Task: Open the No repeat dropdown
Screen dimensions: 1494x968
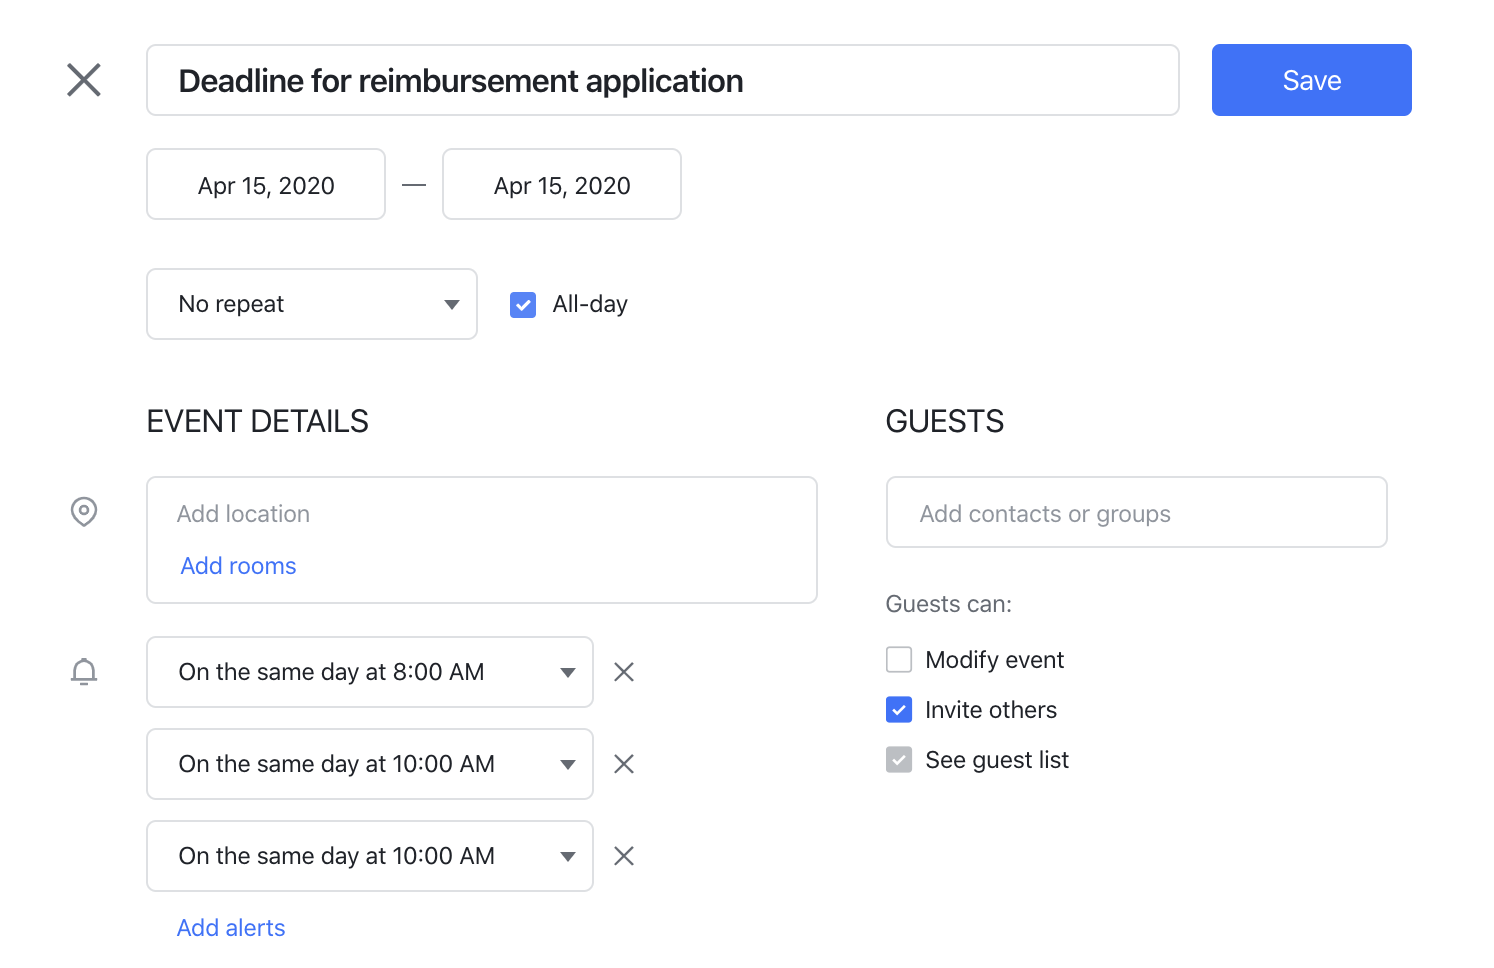Action: pyautogui.click(x=312, y=304)
